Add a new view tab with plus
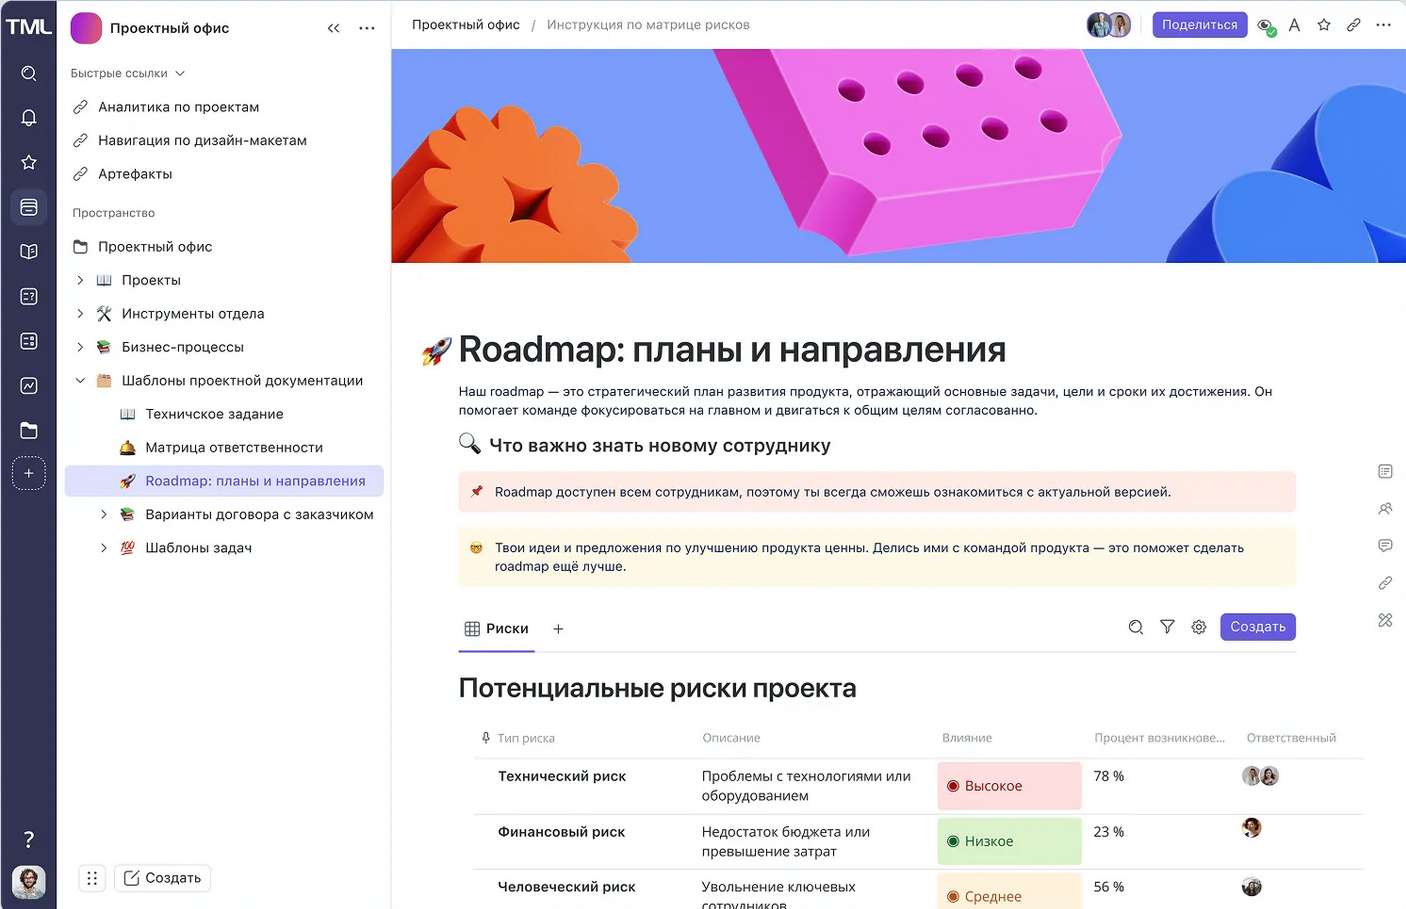 [558, 629]
